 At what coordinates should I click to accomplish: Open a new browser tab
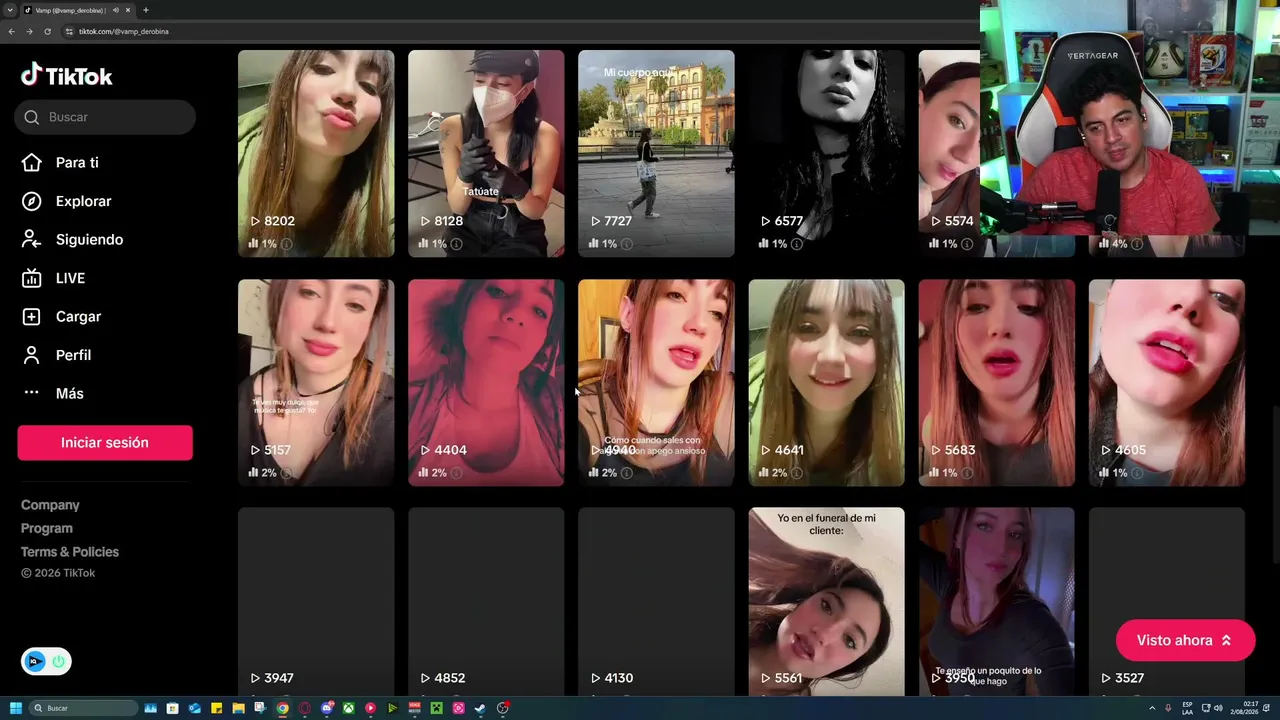pos(146,10)
